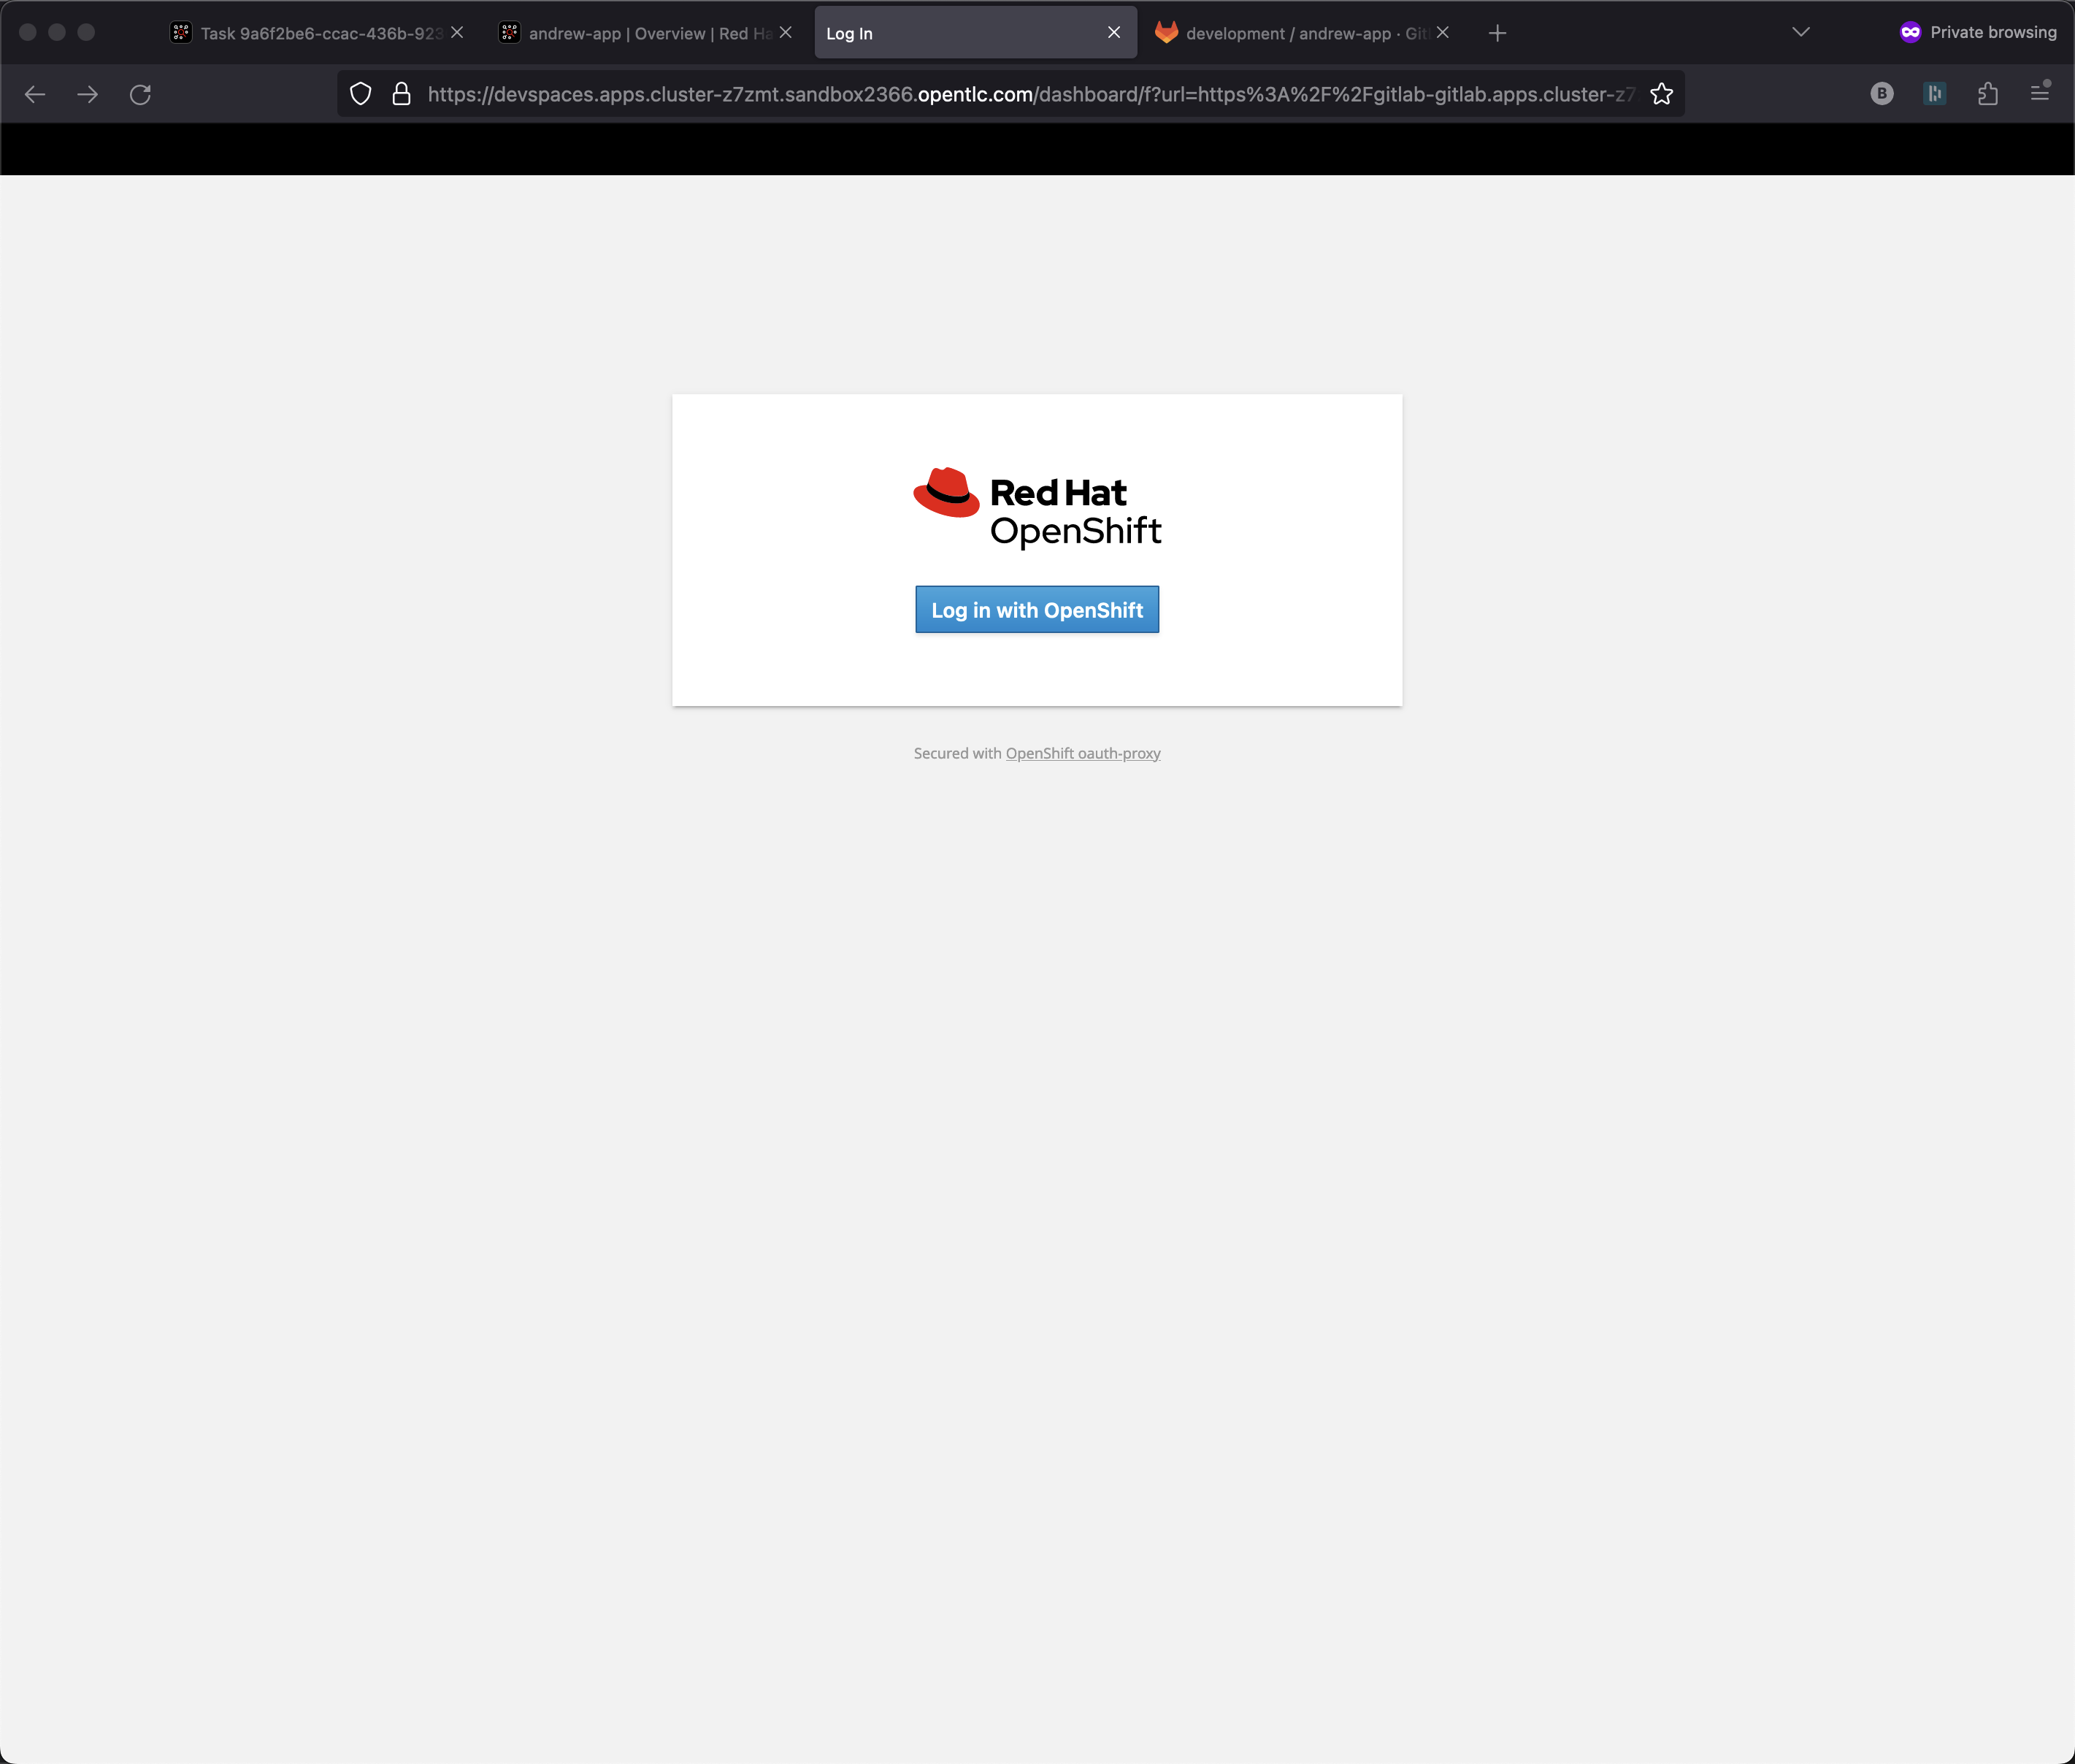
Task: Expand the list all tabs chevron
Action: (x=1800, y=33)
